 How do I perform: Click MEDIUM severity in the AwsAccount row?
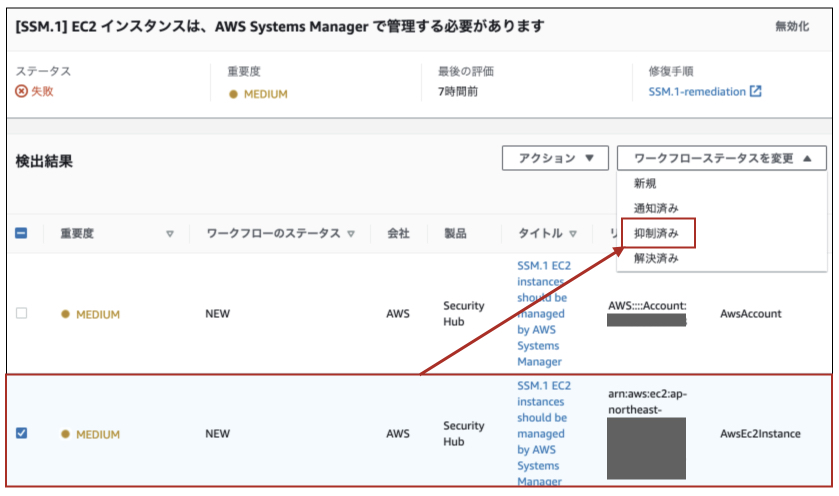tap(97, 314)
